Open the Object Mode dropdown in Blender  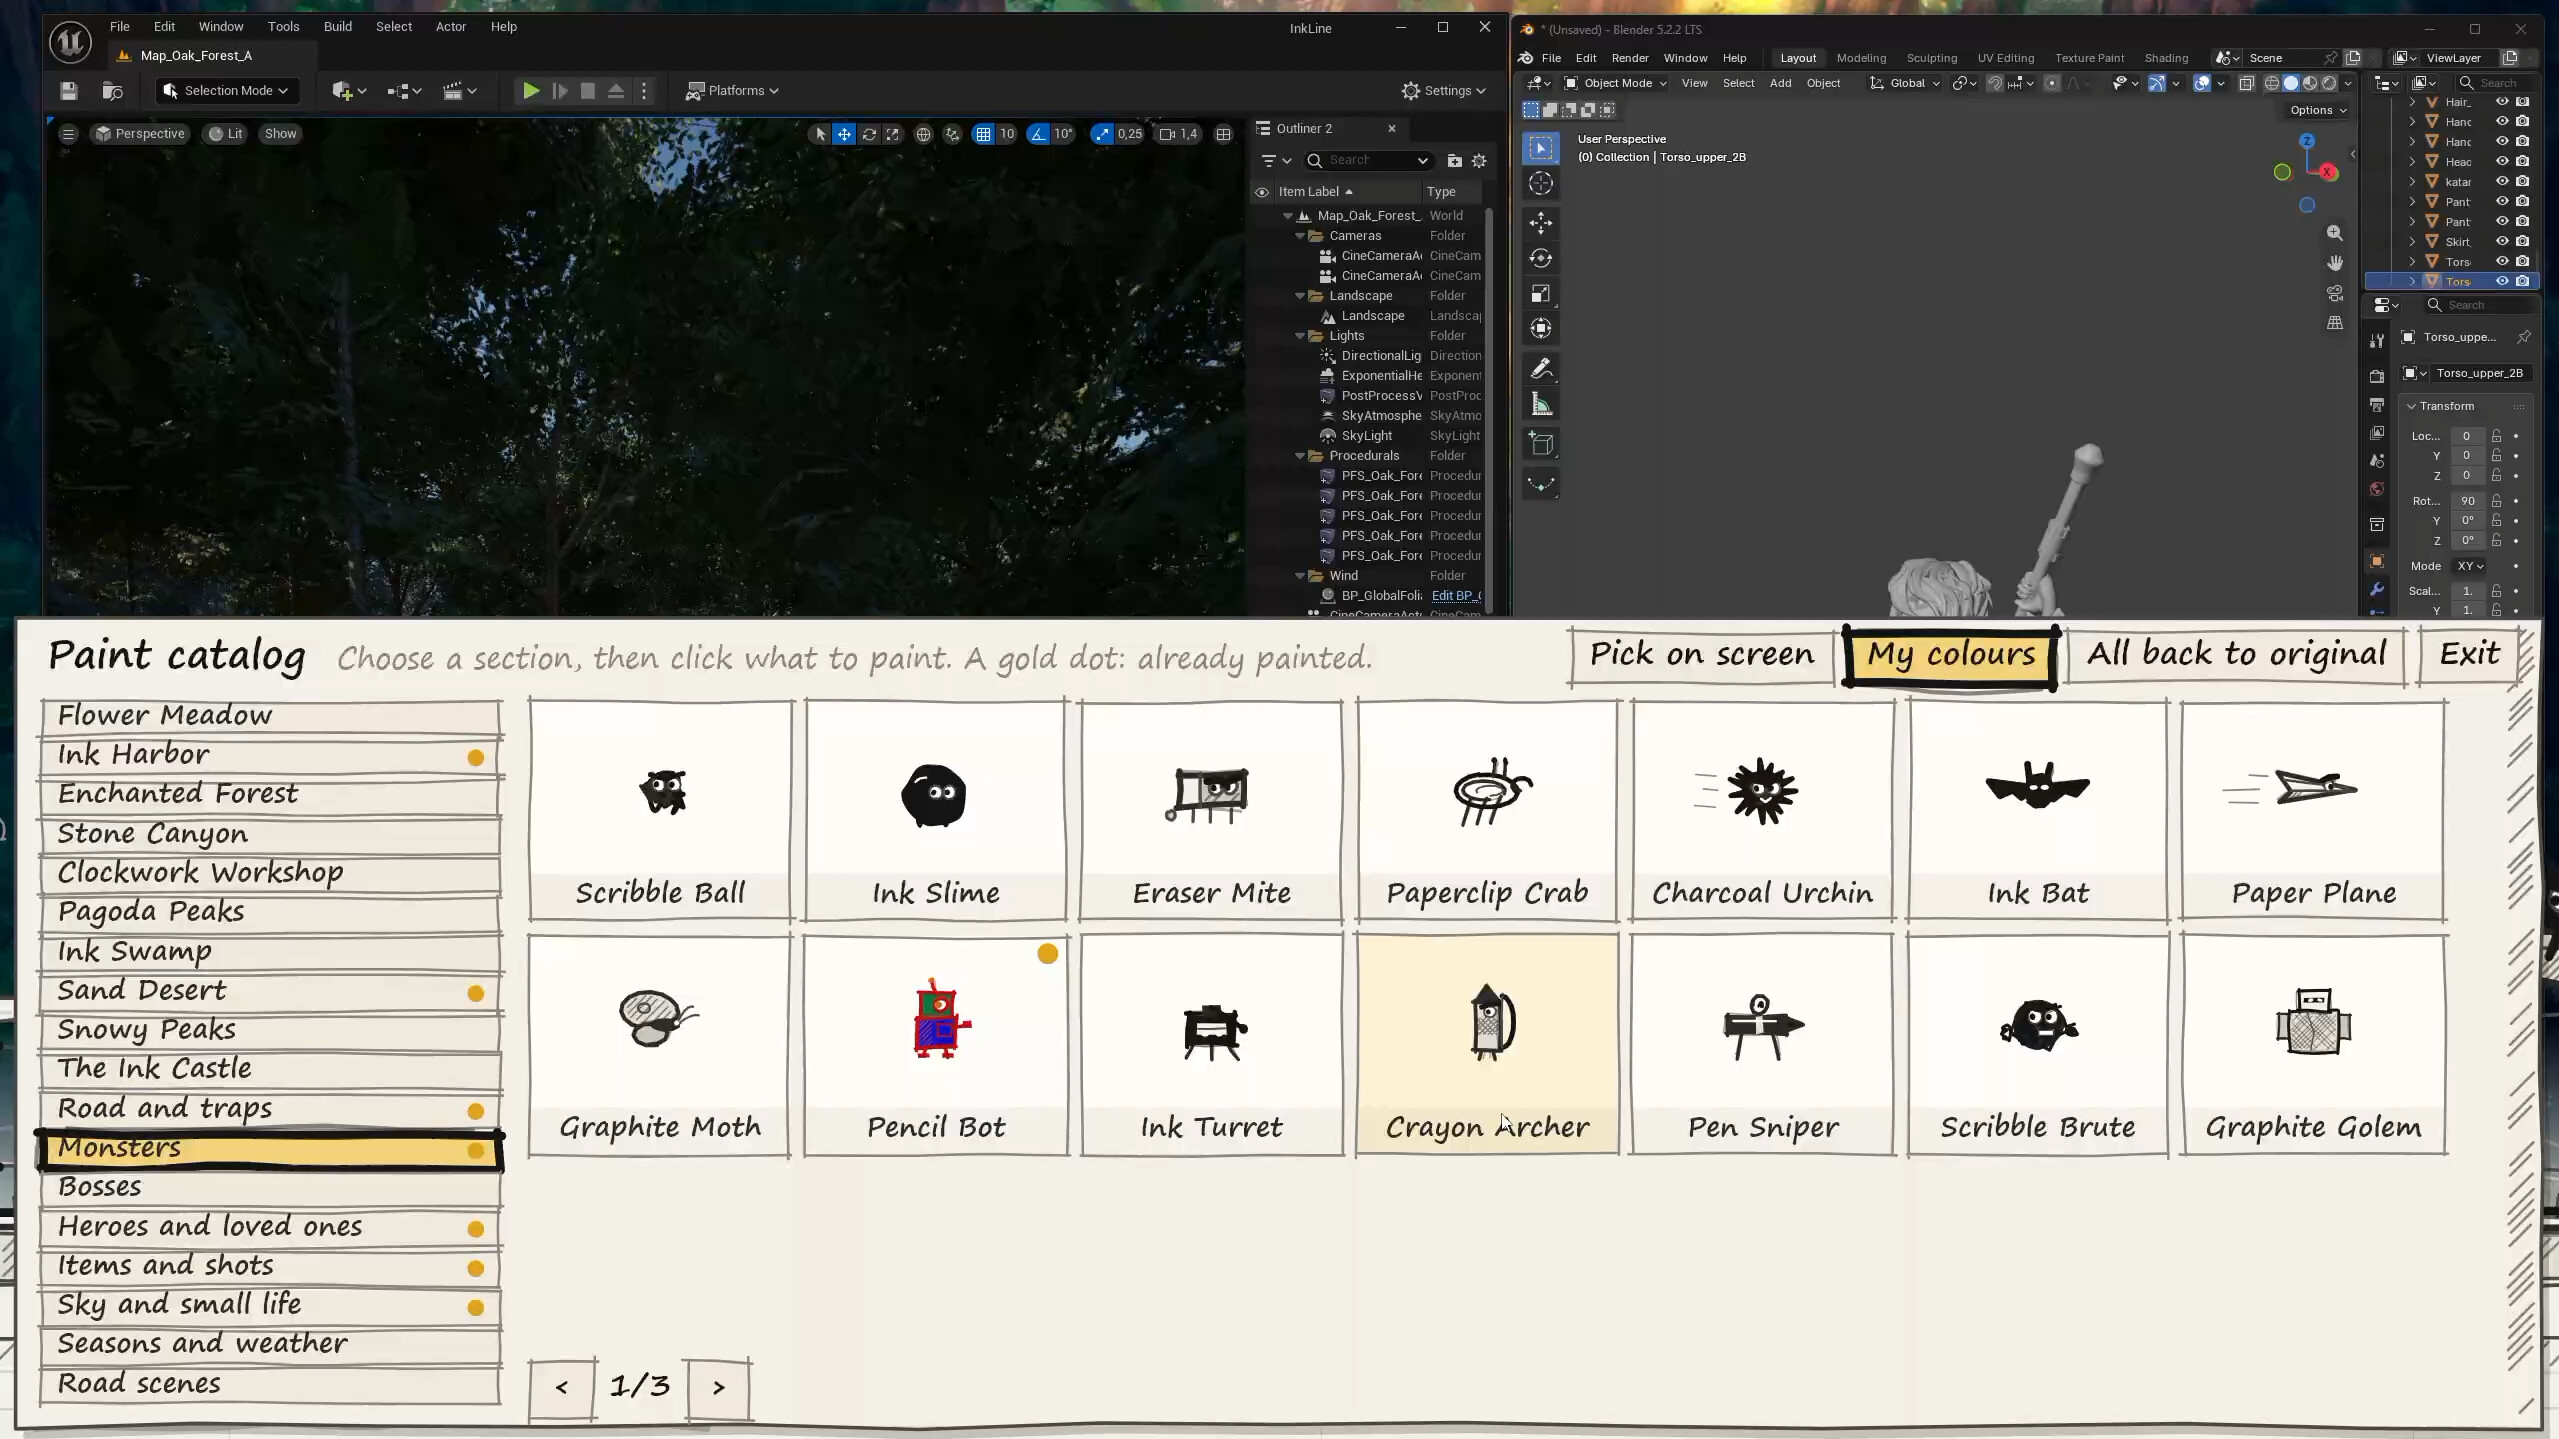1615,83
